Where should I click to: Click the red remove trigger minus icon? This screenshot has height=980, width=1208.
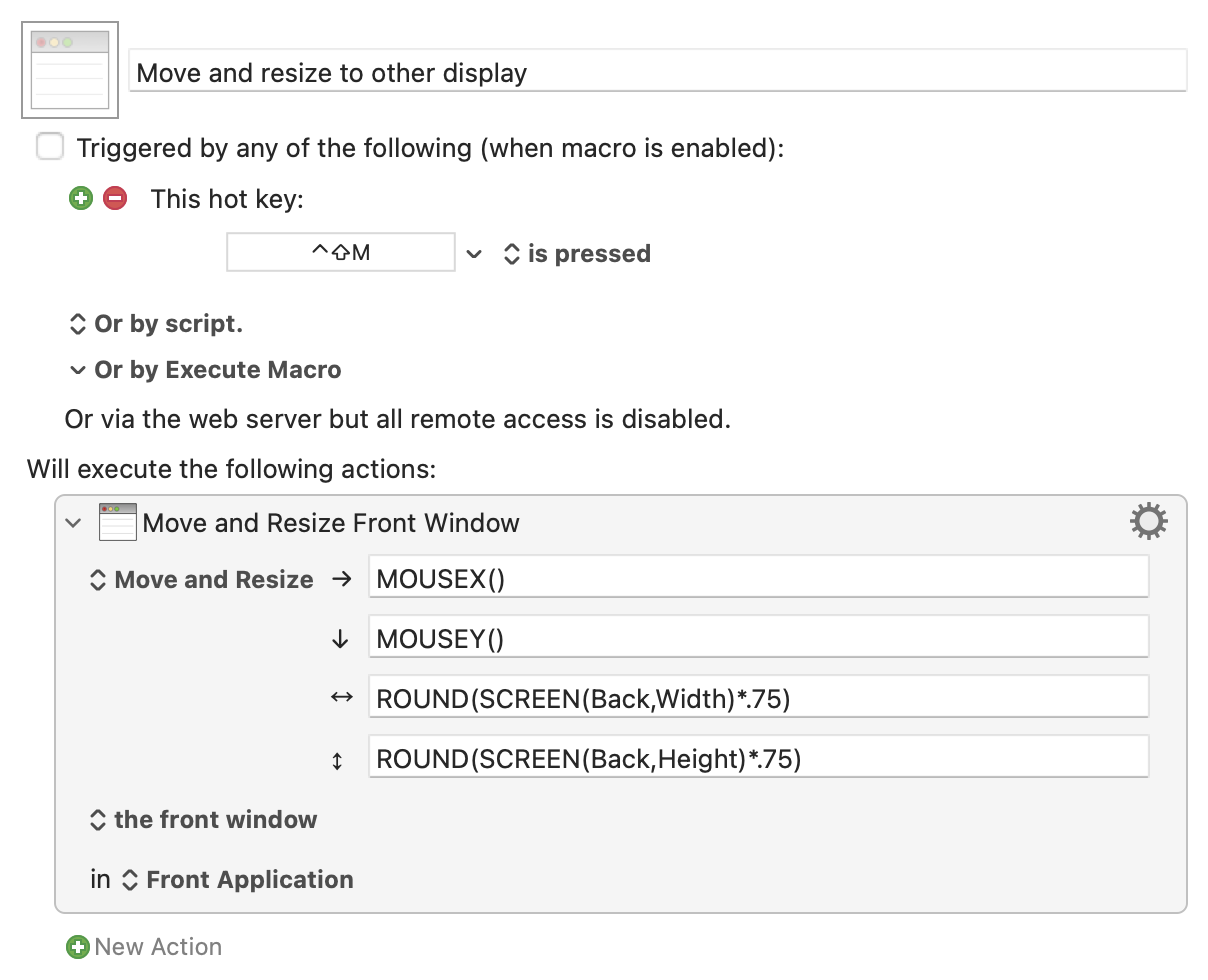pos(115,198)
